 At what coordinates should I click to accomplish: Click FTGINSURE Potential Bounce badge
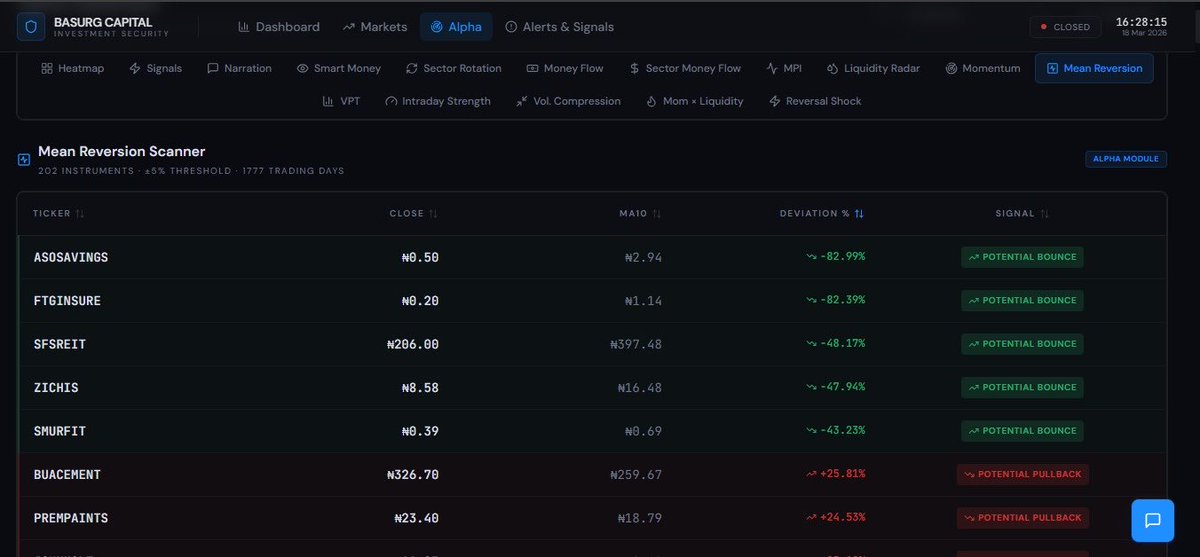(1022, 300)
